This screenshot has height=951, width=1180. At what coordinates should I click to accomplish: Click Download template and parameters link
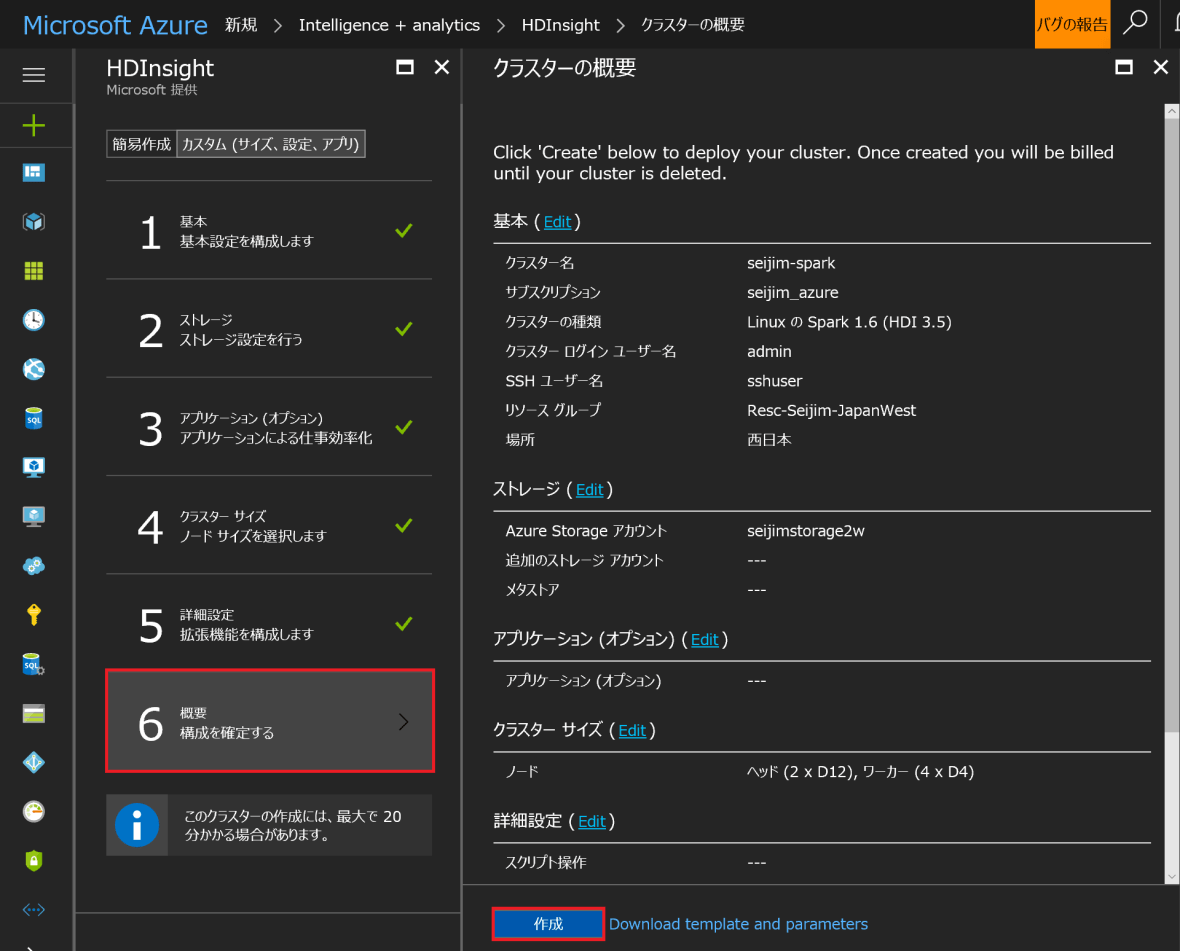tap(738, 924)
